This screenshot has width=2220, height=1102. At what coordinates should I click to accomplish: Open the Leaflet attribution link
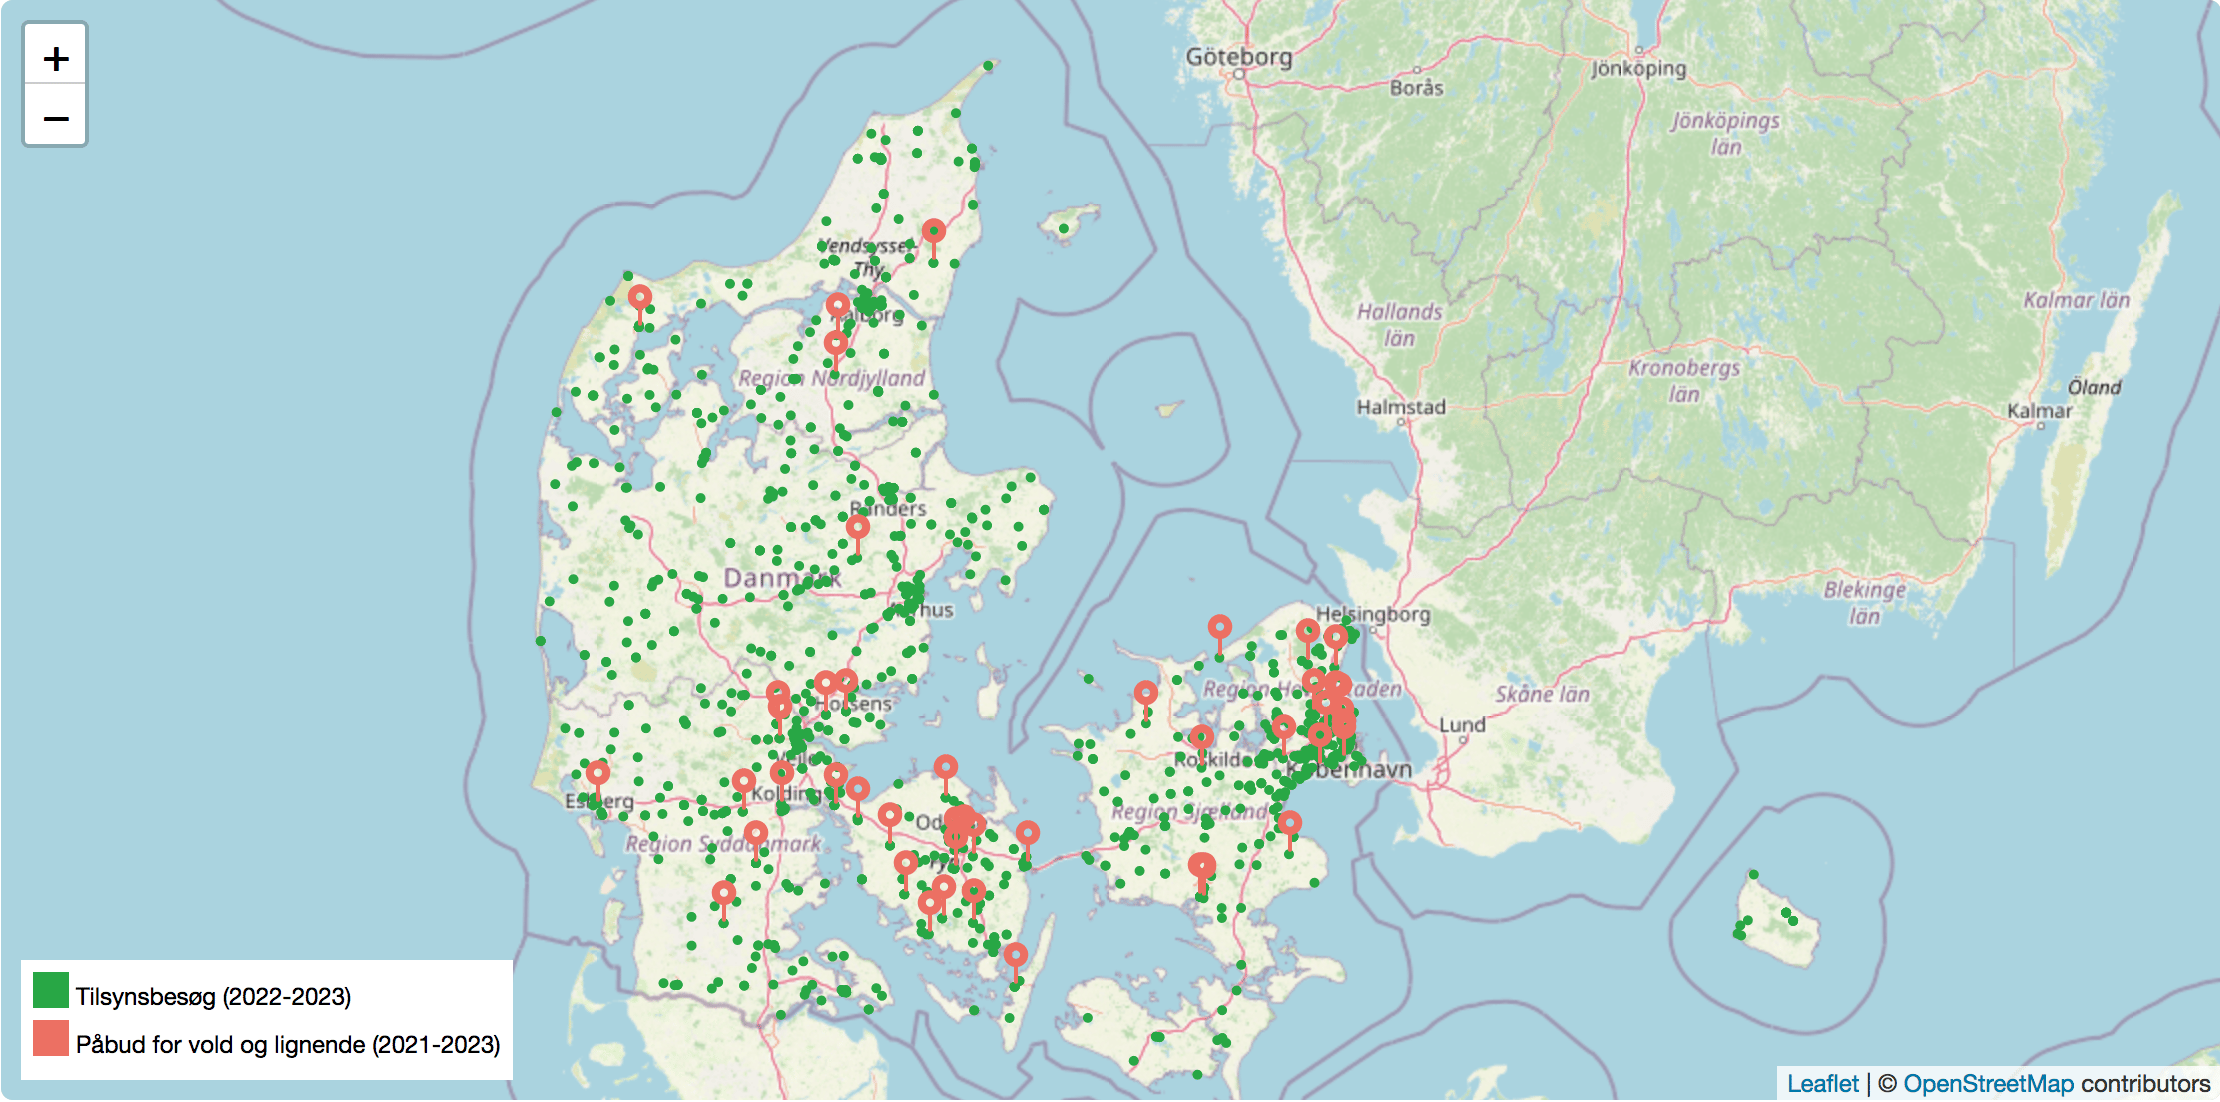coord(1822,1084)
